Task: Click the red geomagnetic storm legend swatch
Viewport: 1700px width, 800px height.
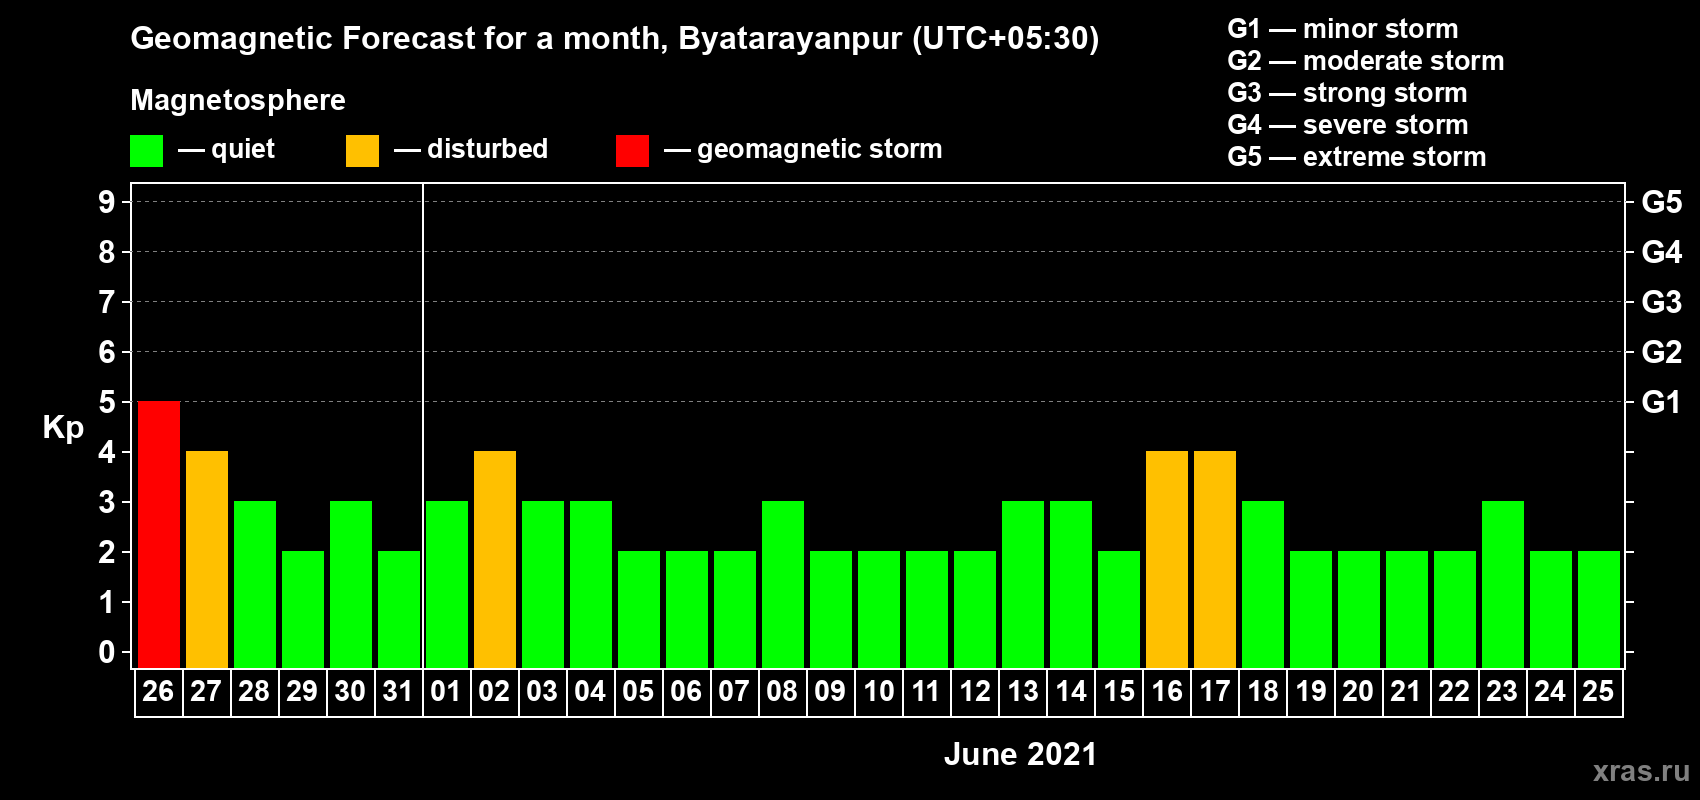Action: click(x=632, y=151)
